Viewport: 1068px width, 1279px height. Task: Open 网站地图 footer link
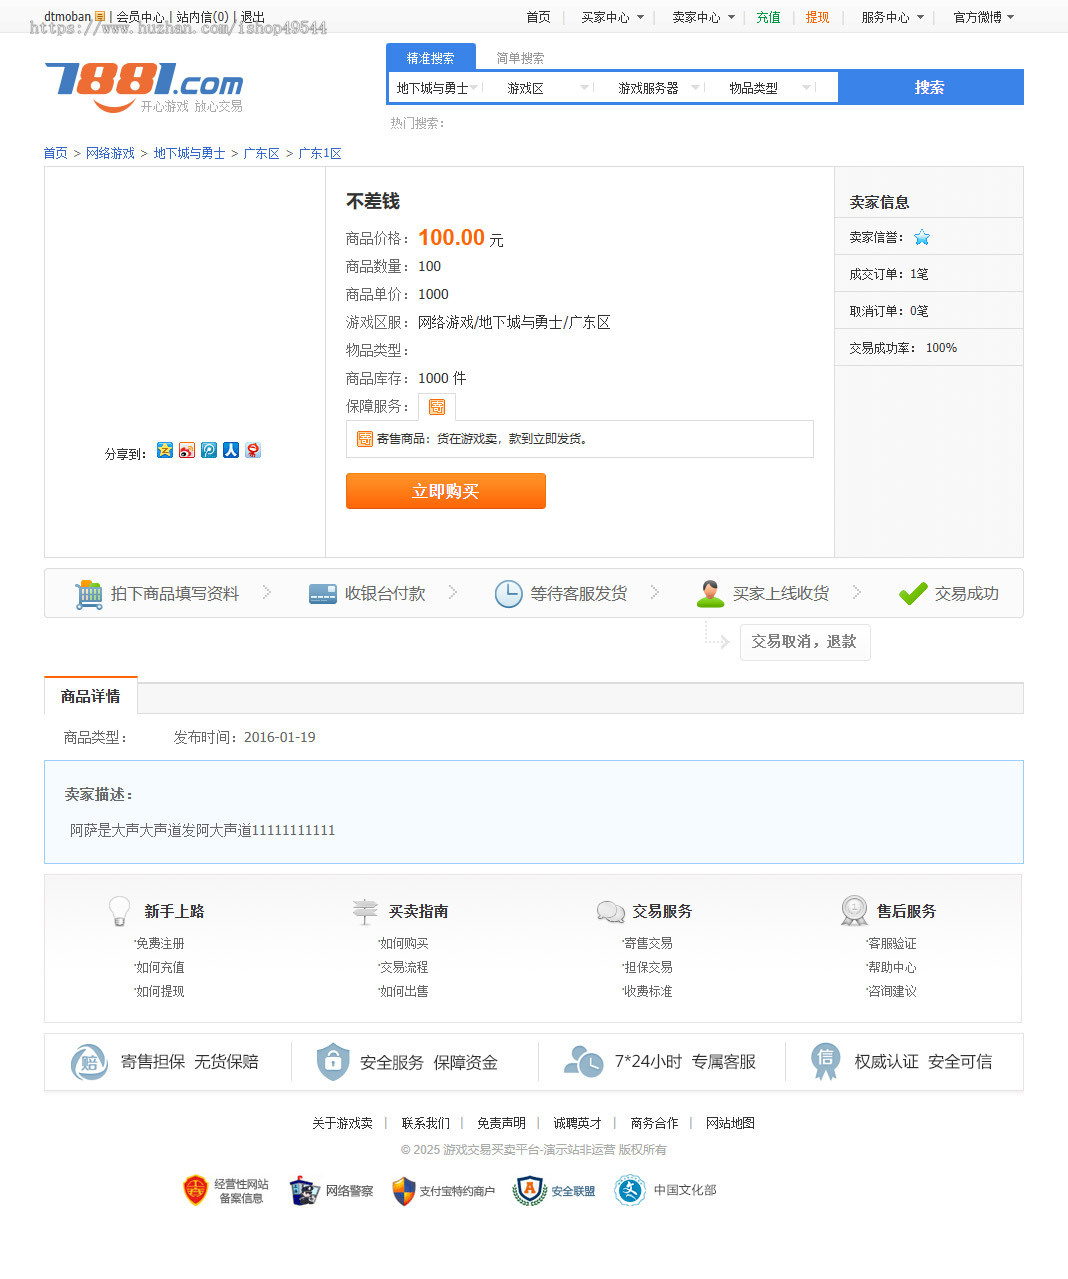(x=730, y=1123)
